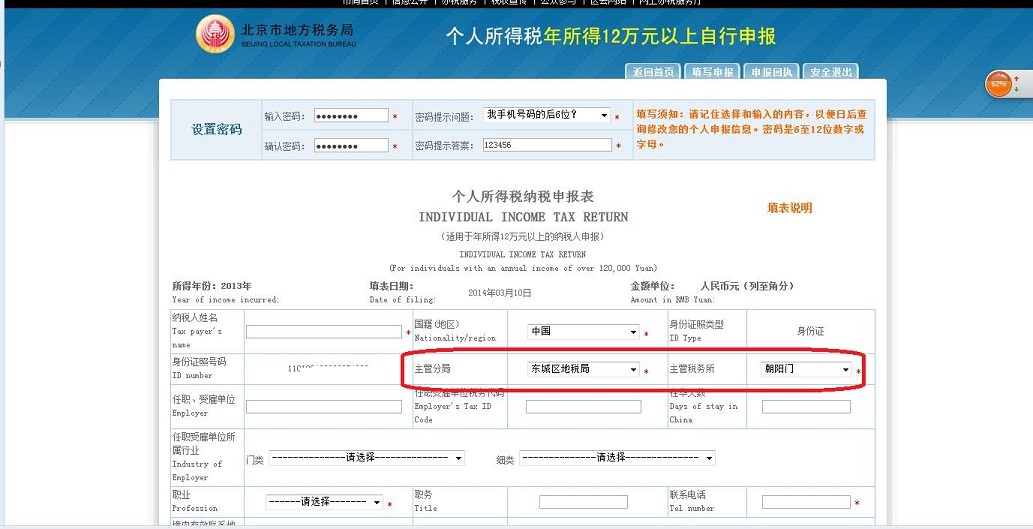This screenshot has height=529, width=1033.
Task: Open the 填表说明 instructions link
Action: 789,208
